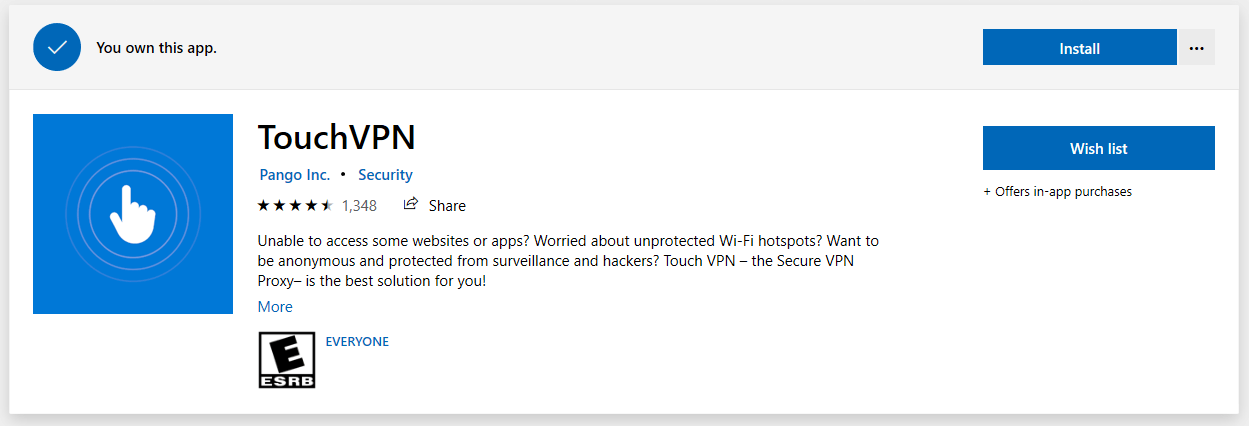Viewport: 1249px width, 426px height.
Task: Open the EVERYONE rating link
Action: pos(357,341)
